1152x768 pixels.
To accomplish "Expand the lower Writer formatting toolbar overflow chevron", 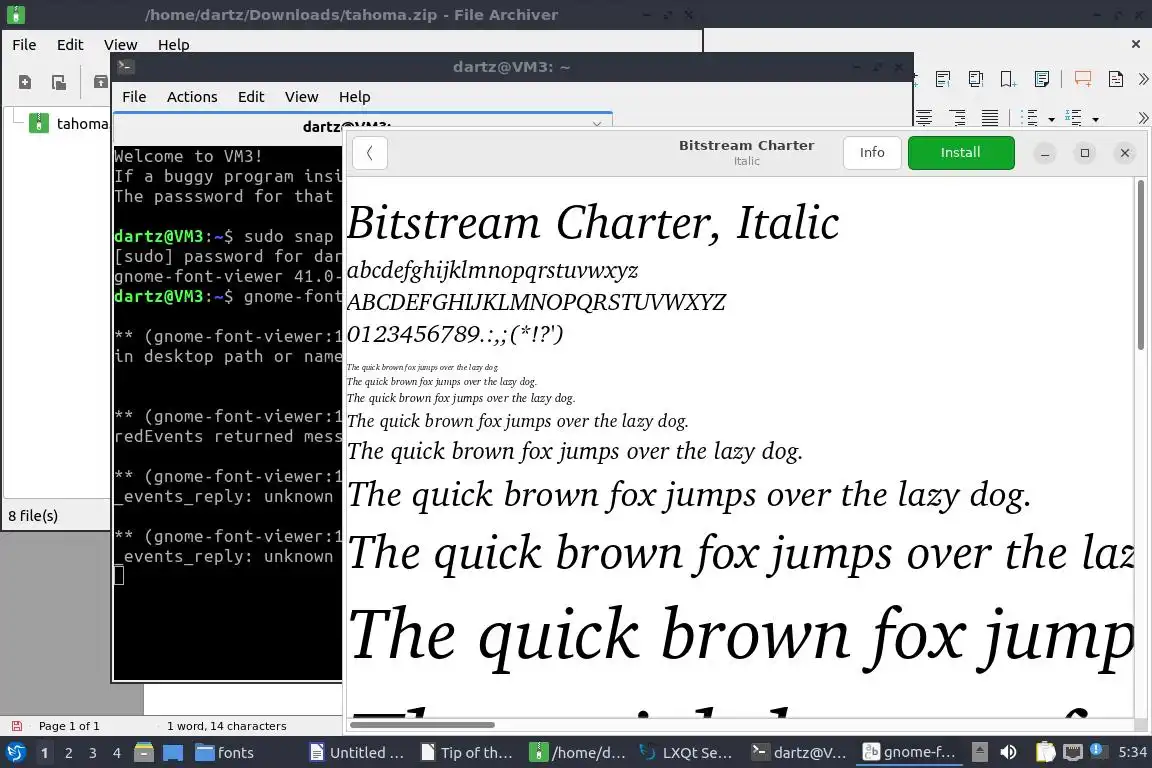I will [x=1143, y=118].
